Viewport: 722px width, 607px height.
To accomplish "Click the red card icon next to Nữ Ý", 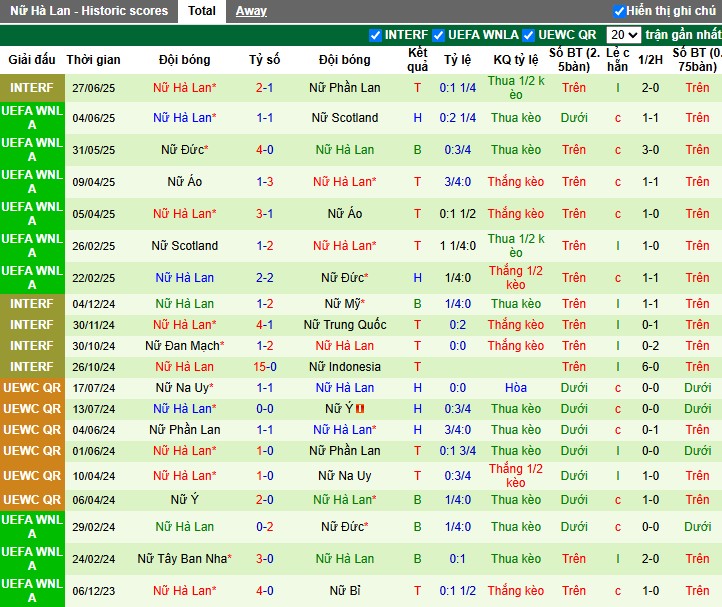I will point(360,409).
